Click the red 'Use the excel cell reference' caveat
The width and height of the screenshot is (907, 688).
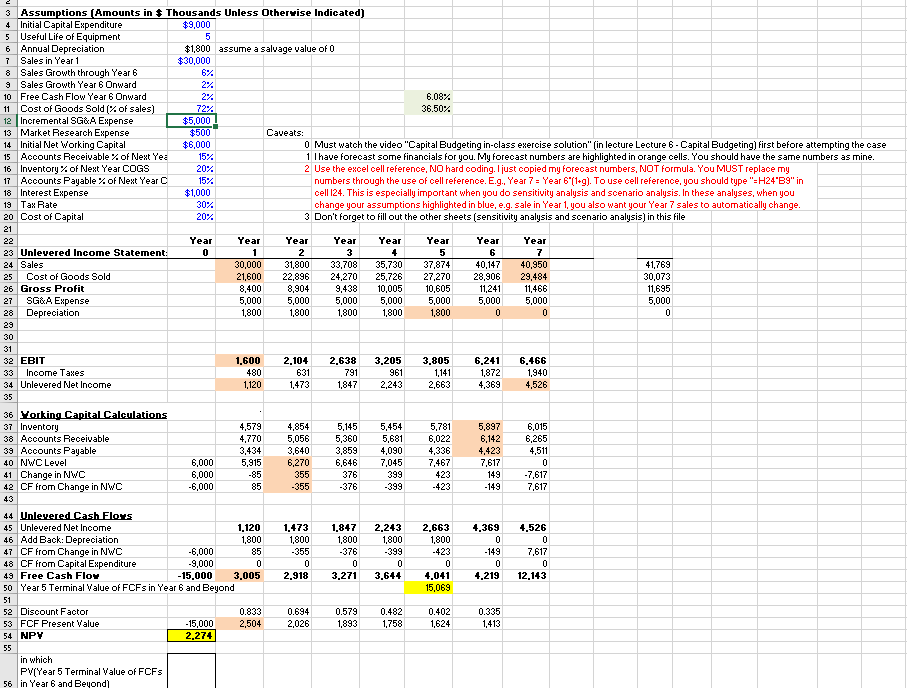point(557,187)
